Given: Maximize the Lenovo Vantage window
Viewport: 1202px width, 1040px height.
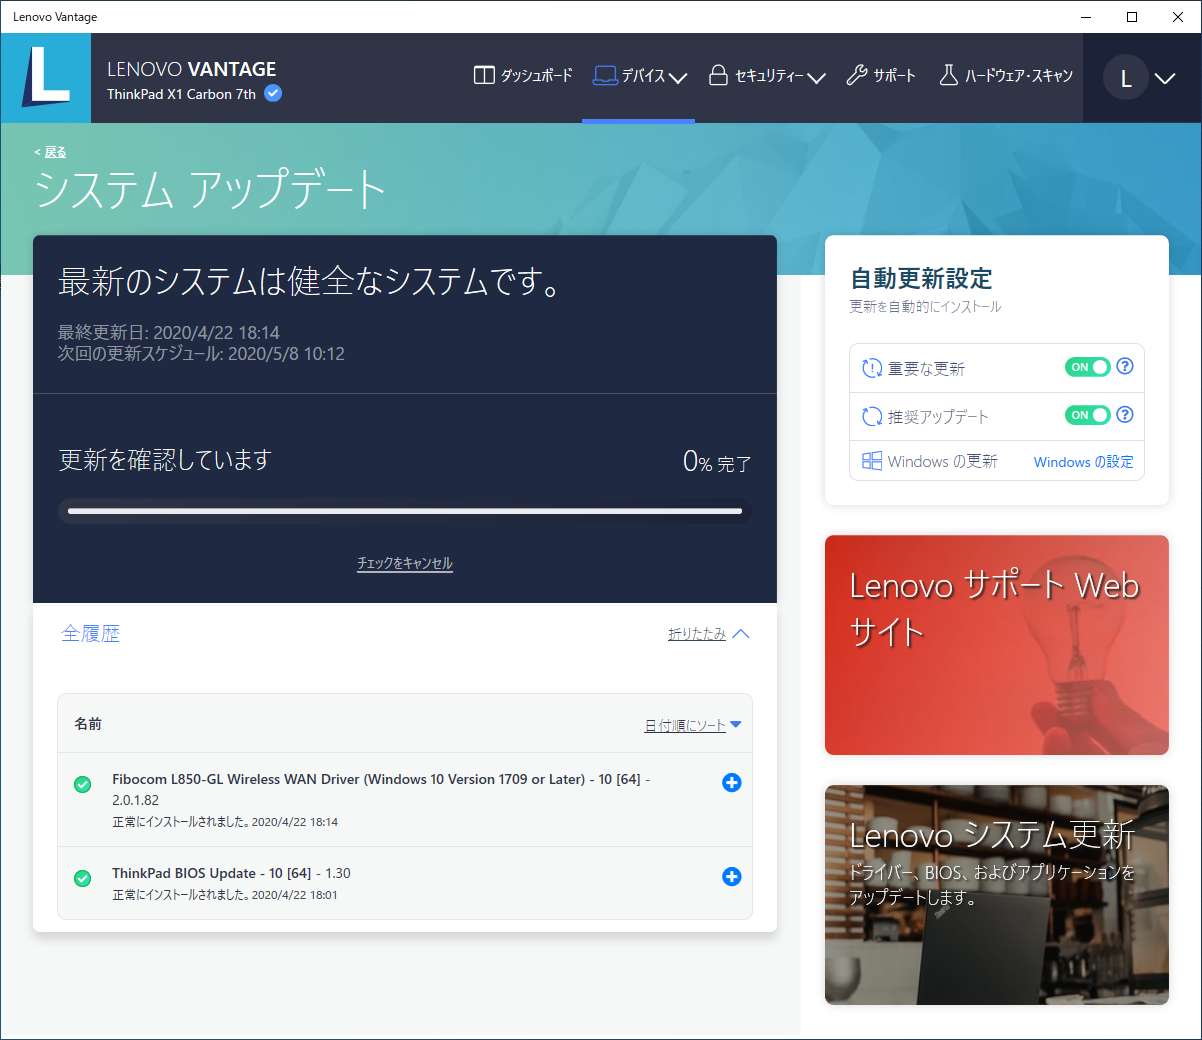Looking at the screenshot, I should pos(1132,17).
